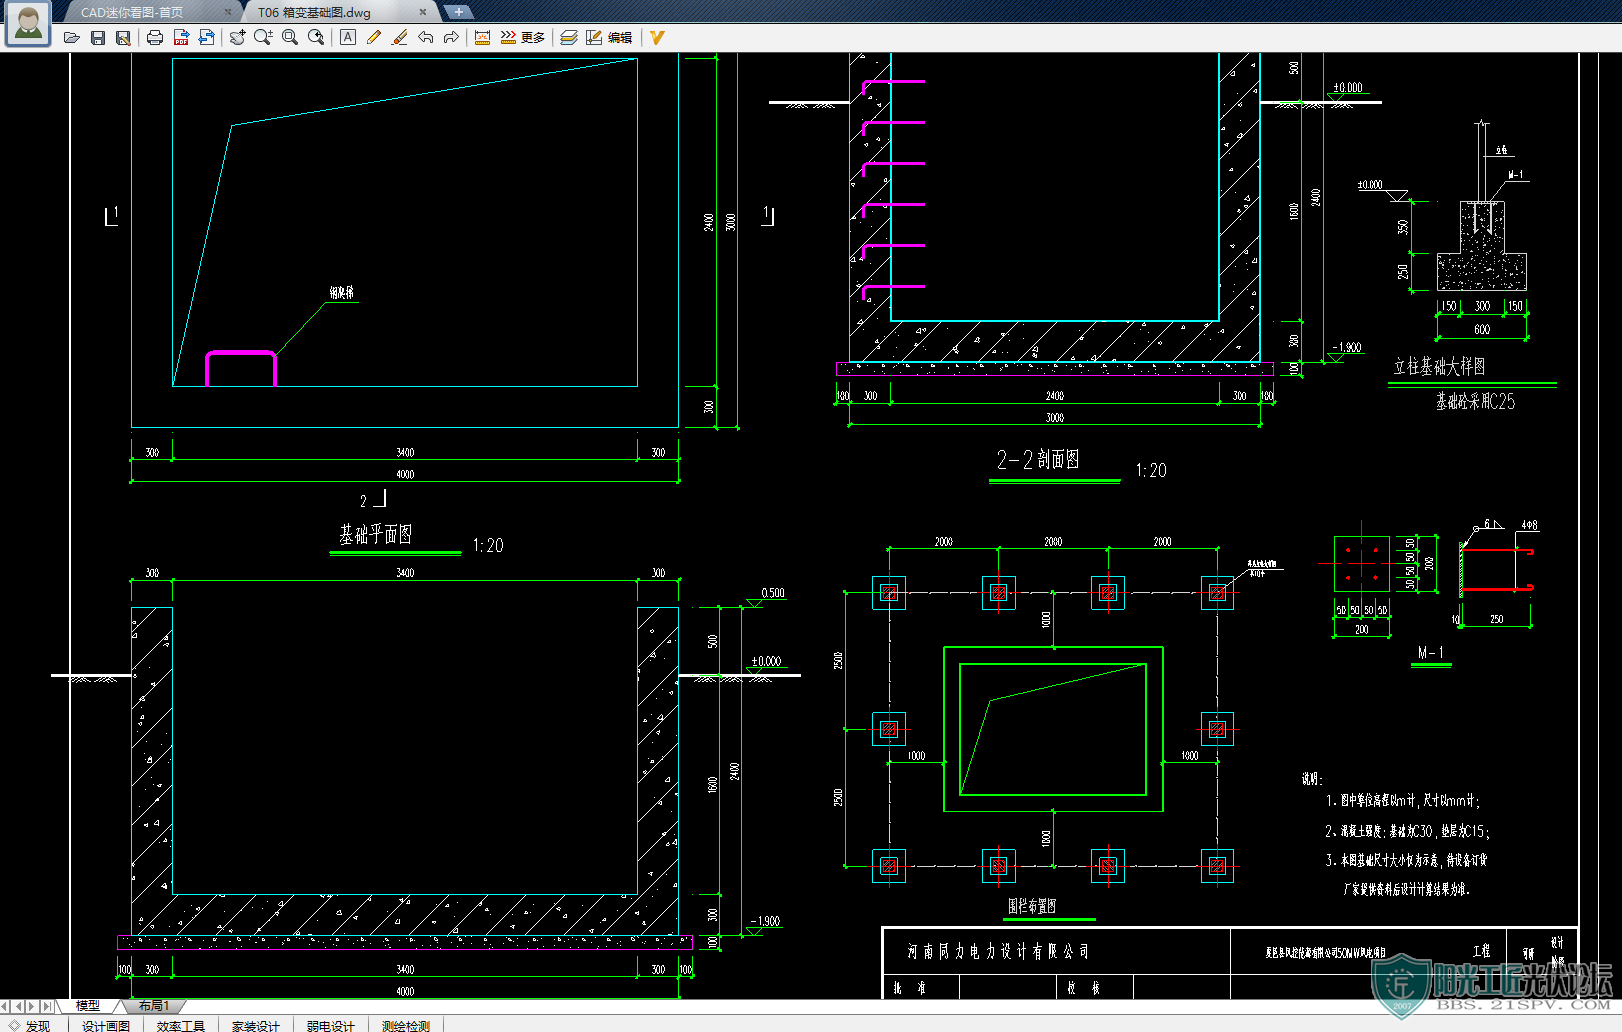Open the 发现 discover panel
This screenshot has width=1622, height=1032.
click(x=30, y=1025)
